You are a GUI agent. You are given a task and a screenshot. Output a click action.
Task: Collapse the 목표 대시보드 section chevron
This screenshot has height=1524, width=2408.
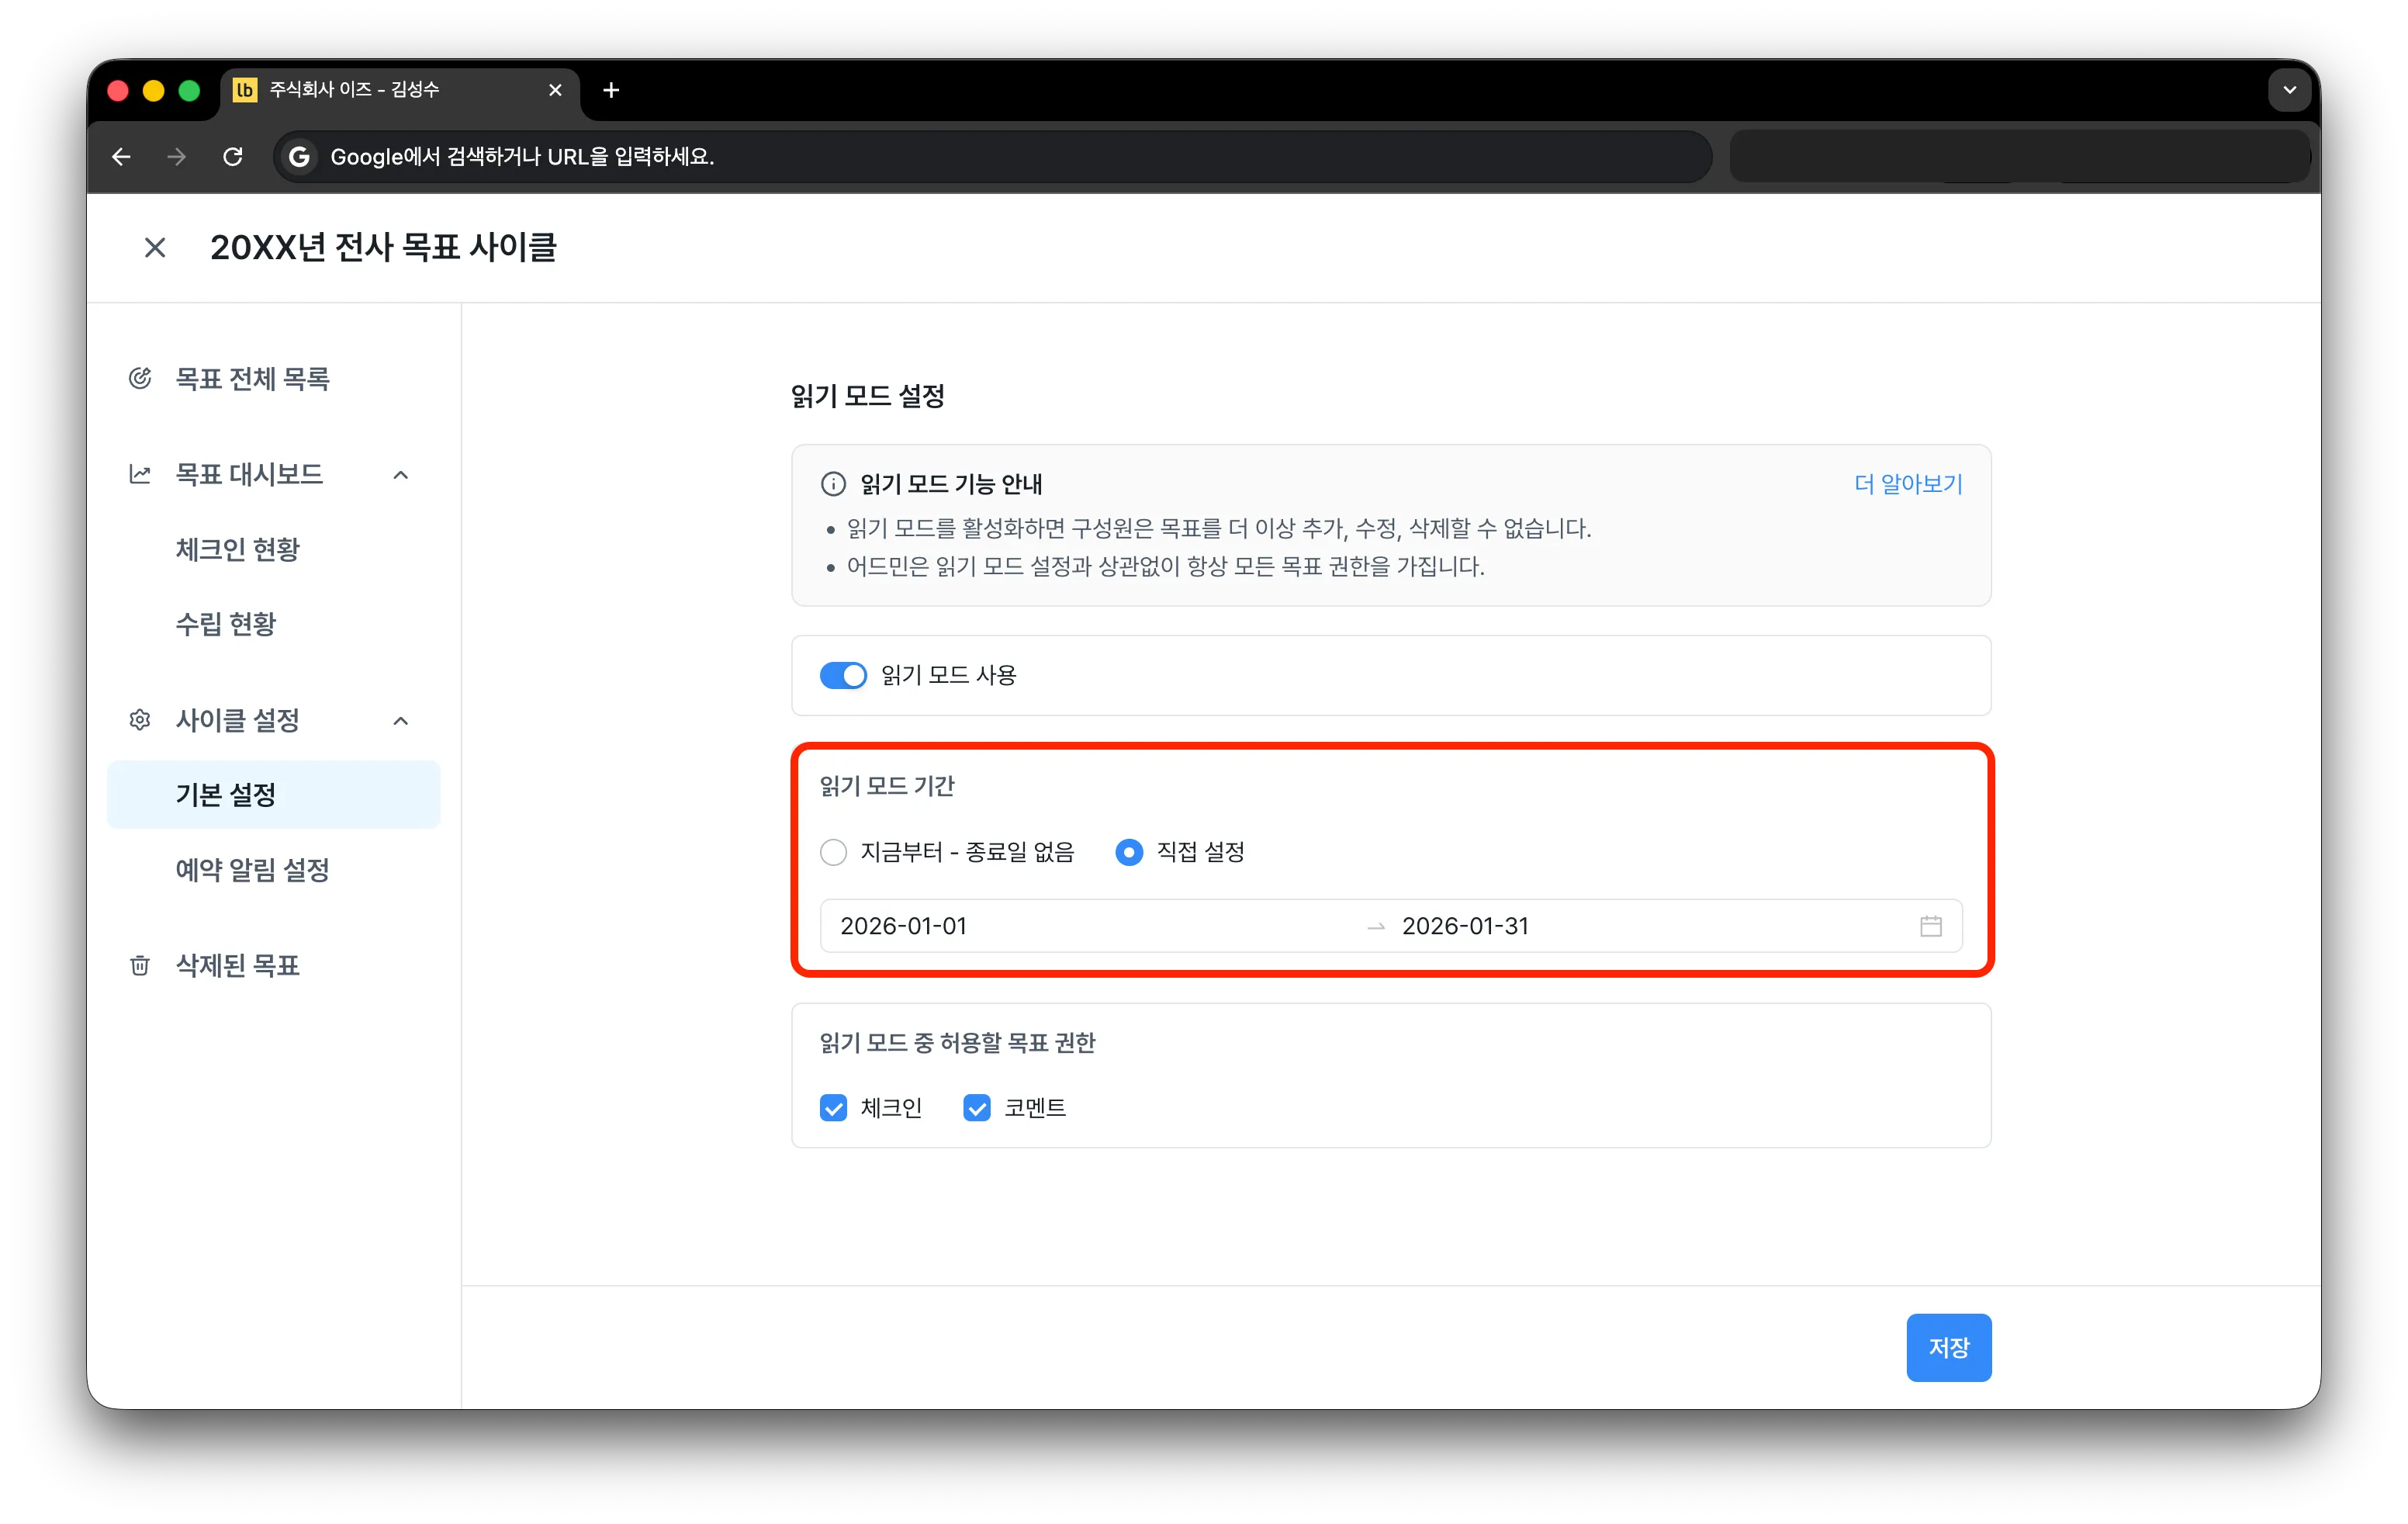coord(401,475)
